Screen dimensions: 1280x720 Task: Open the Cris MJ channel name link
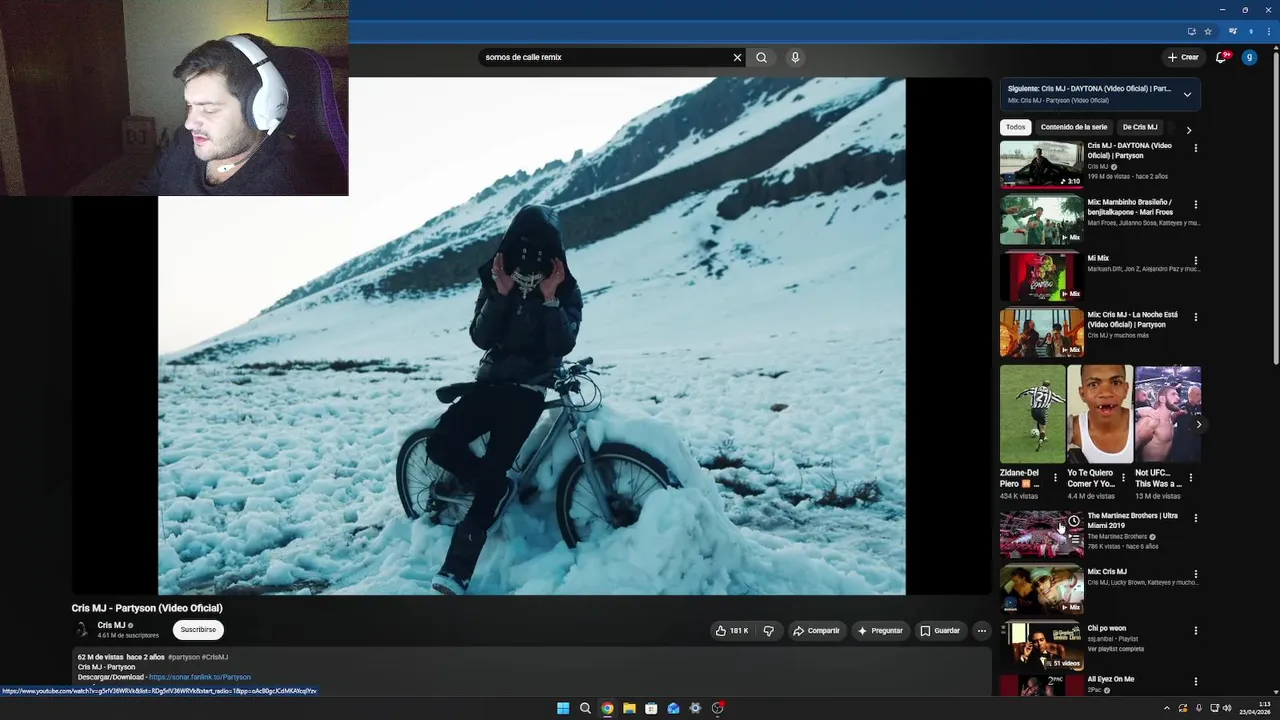click(x=111, y=625)
